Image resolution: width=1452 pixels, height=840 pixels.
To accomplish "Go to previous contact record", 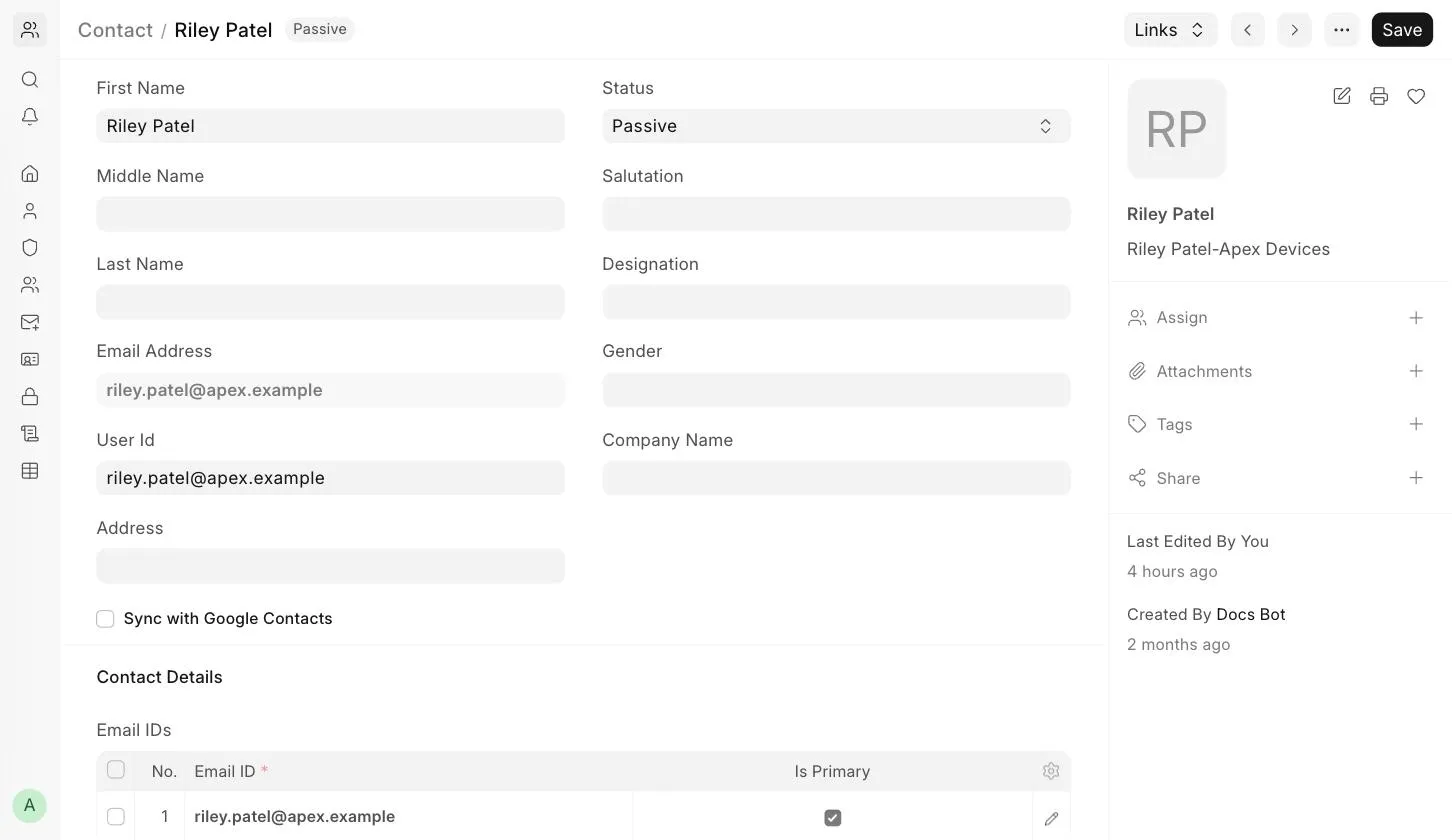I will click(1248, 30).
